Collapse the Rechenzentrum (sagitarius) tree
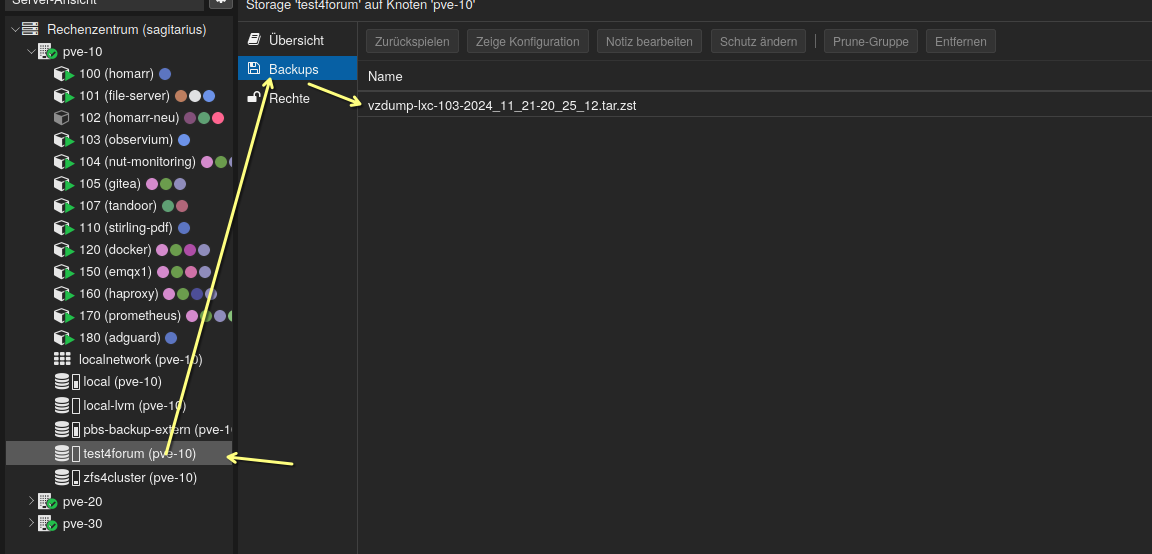Image resolution: width=1152 pixels, height=554 pixels. coord(15,29)
